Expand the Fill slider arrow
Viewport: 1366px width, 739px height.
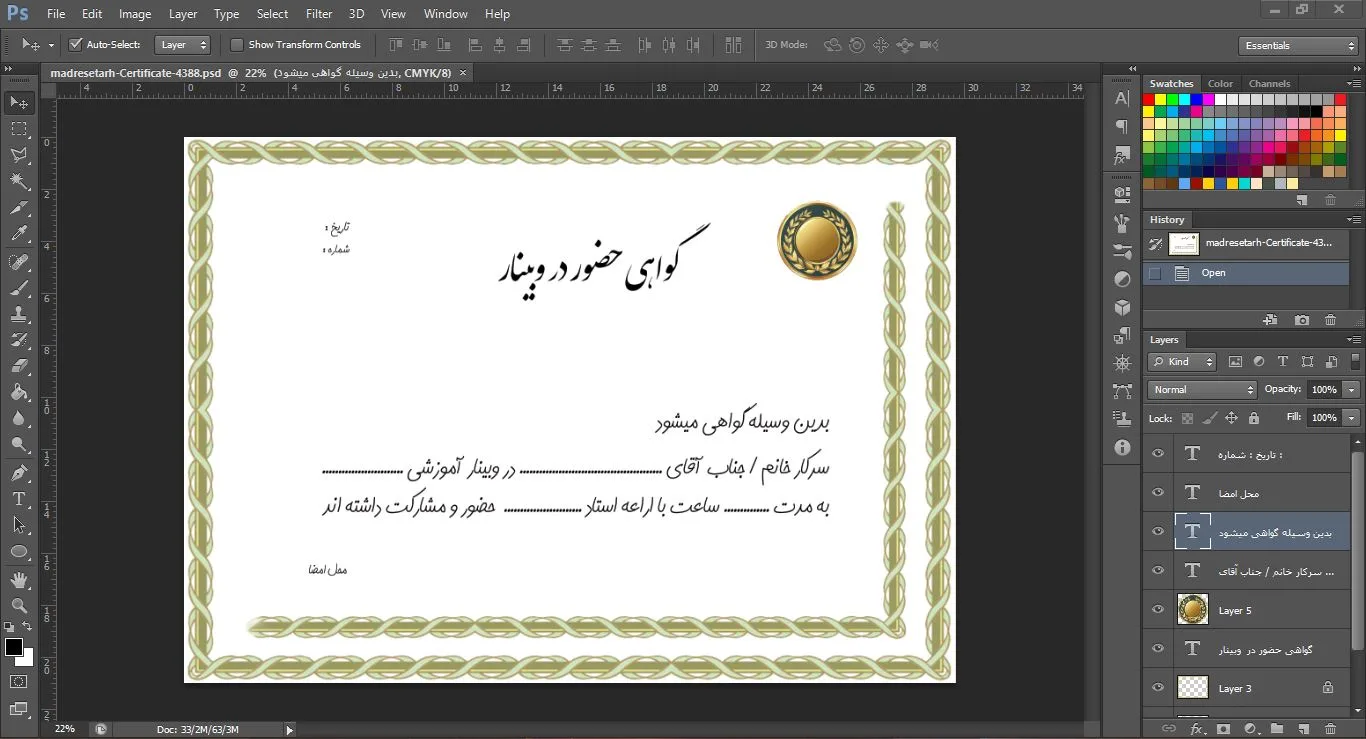1352,418
